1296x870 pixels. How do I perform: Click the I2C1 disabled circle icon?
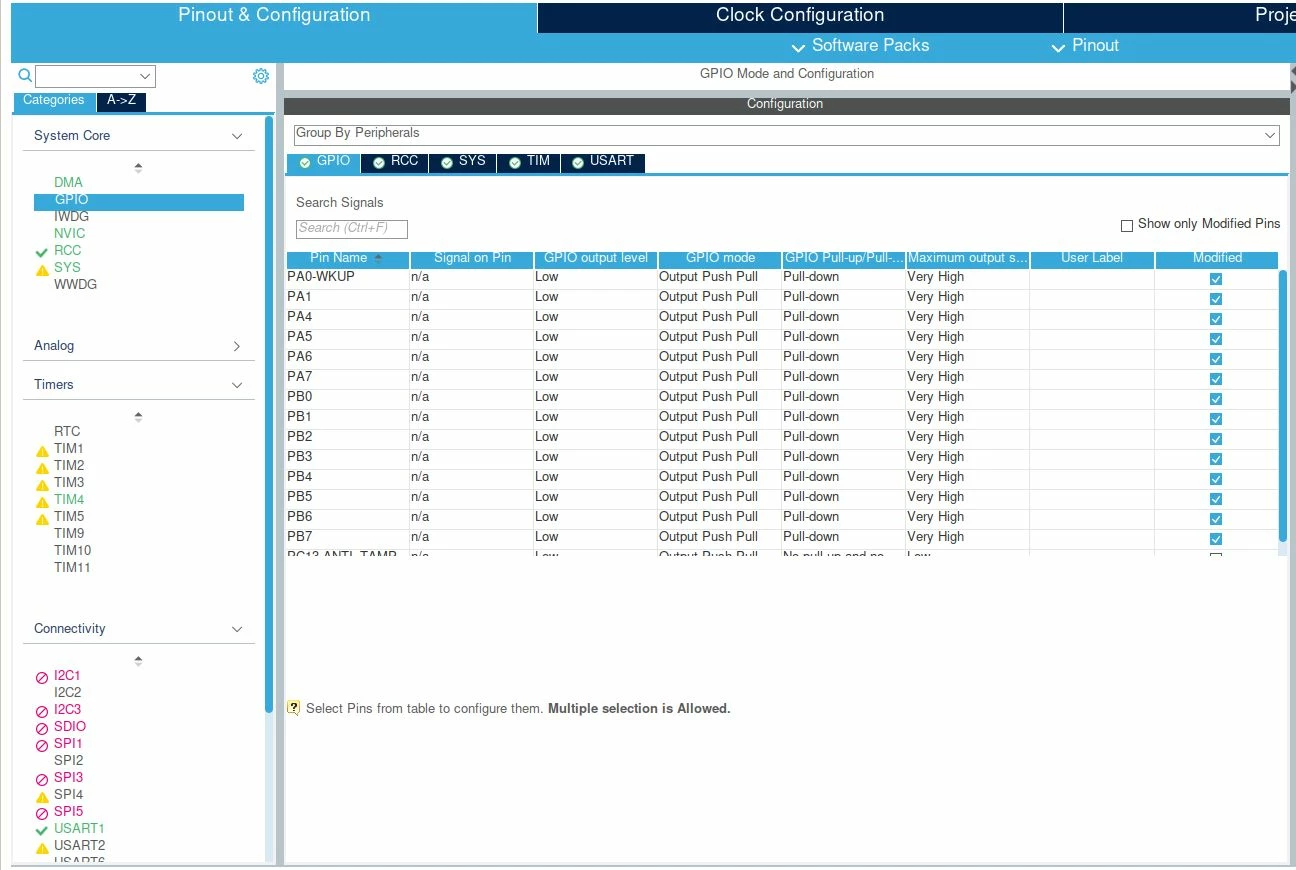[x=42, y=677]
